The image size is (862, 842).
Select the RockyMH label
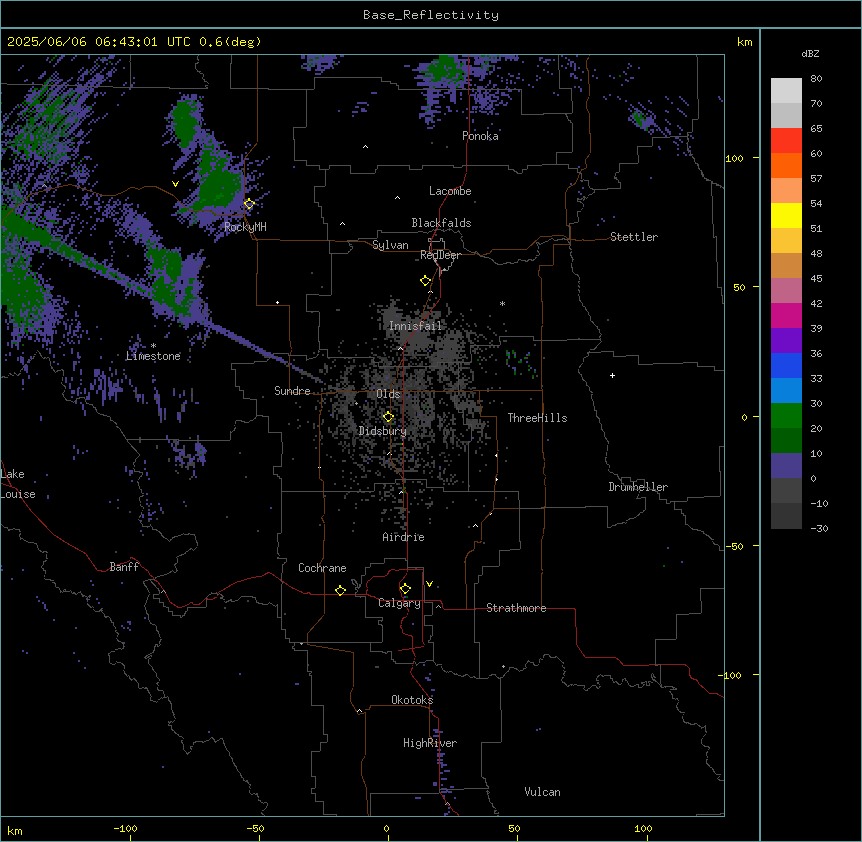[245, 227]
